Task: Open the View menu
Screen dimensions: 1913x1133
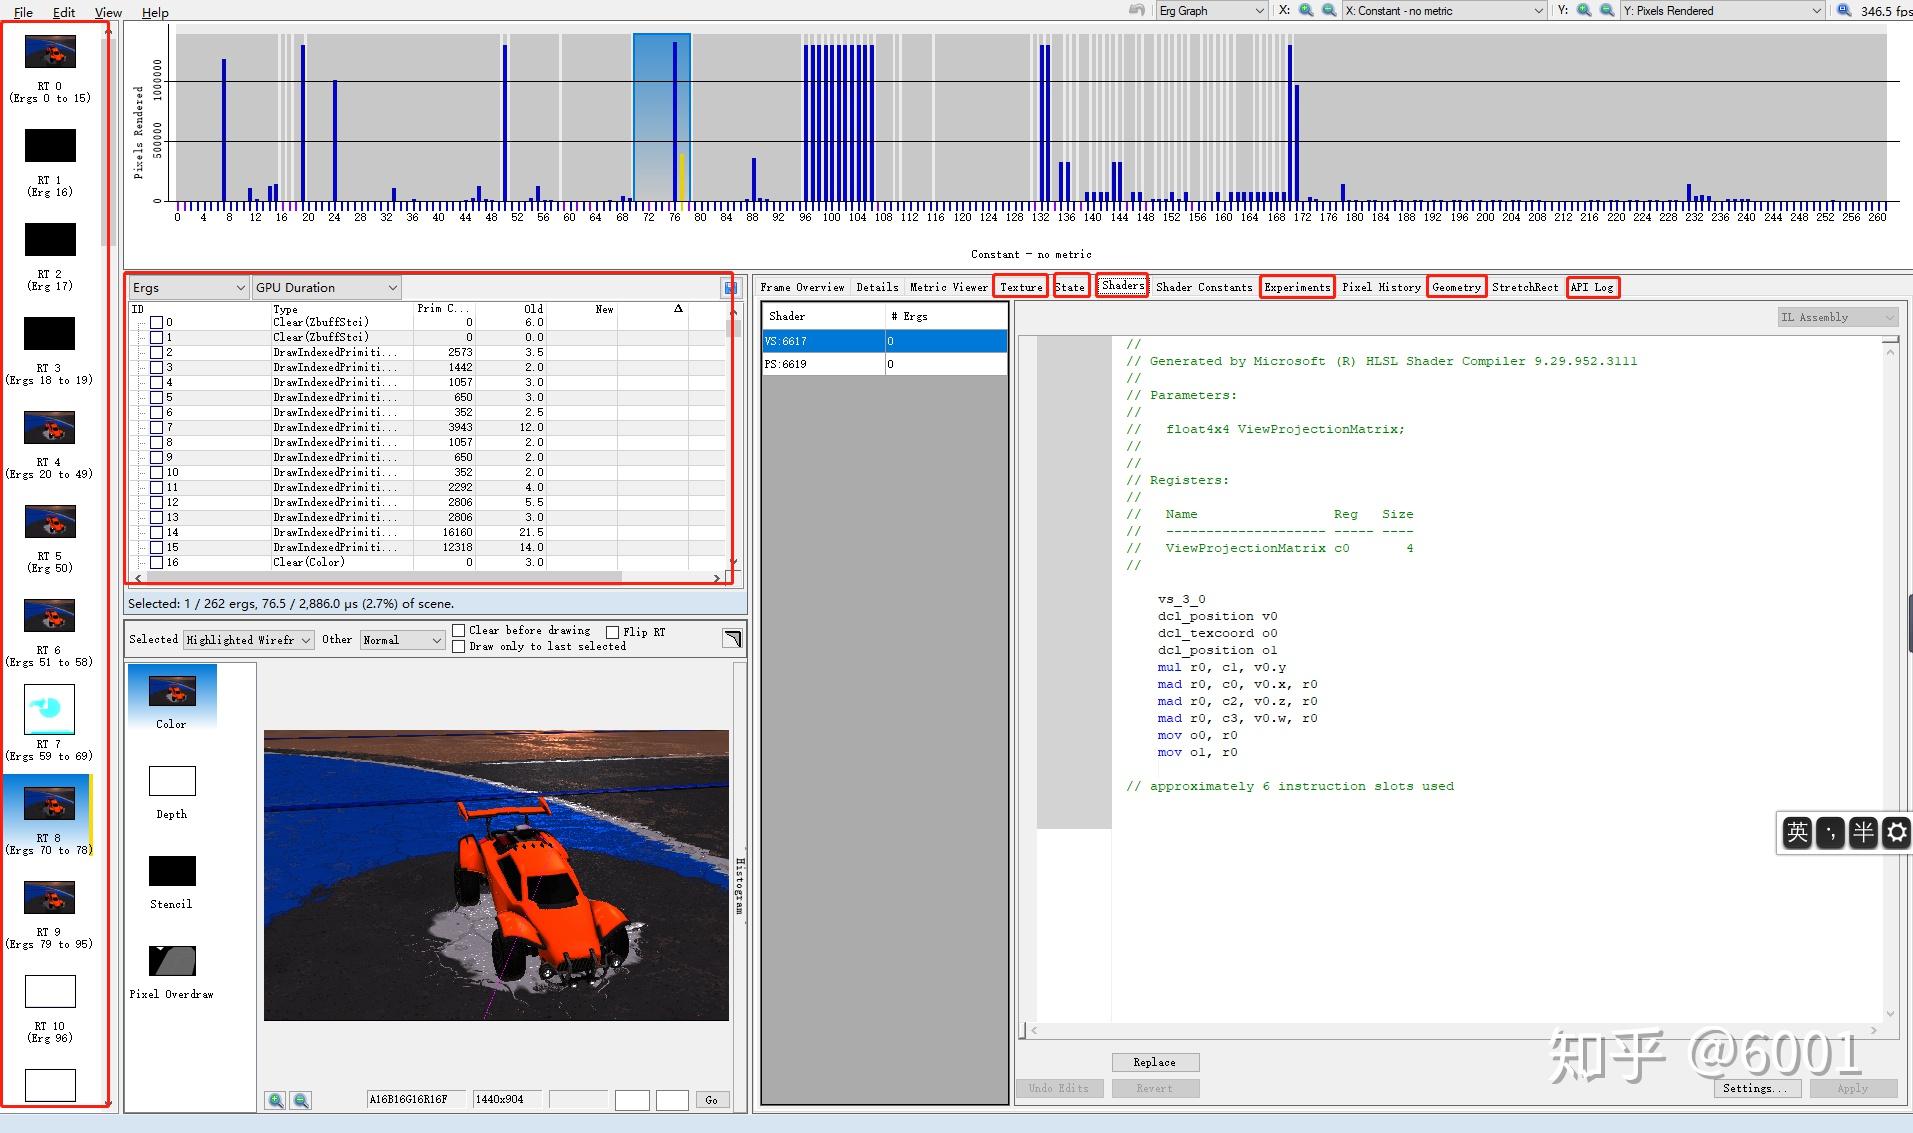Action: point(108,12)
